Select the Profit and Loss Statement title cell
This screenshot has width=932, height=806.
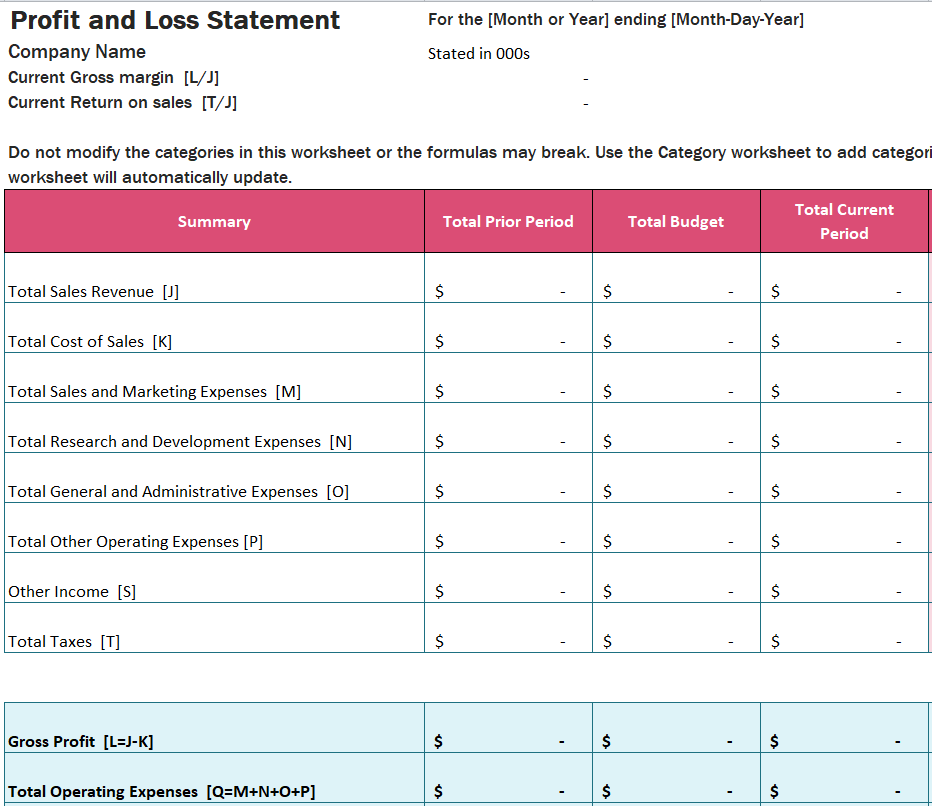click(175, 20)
